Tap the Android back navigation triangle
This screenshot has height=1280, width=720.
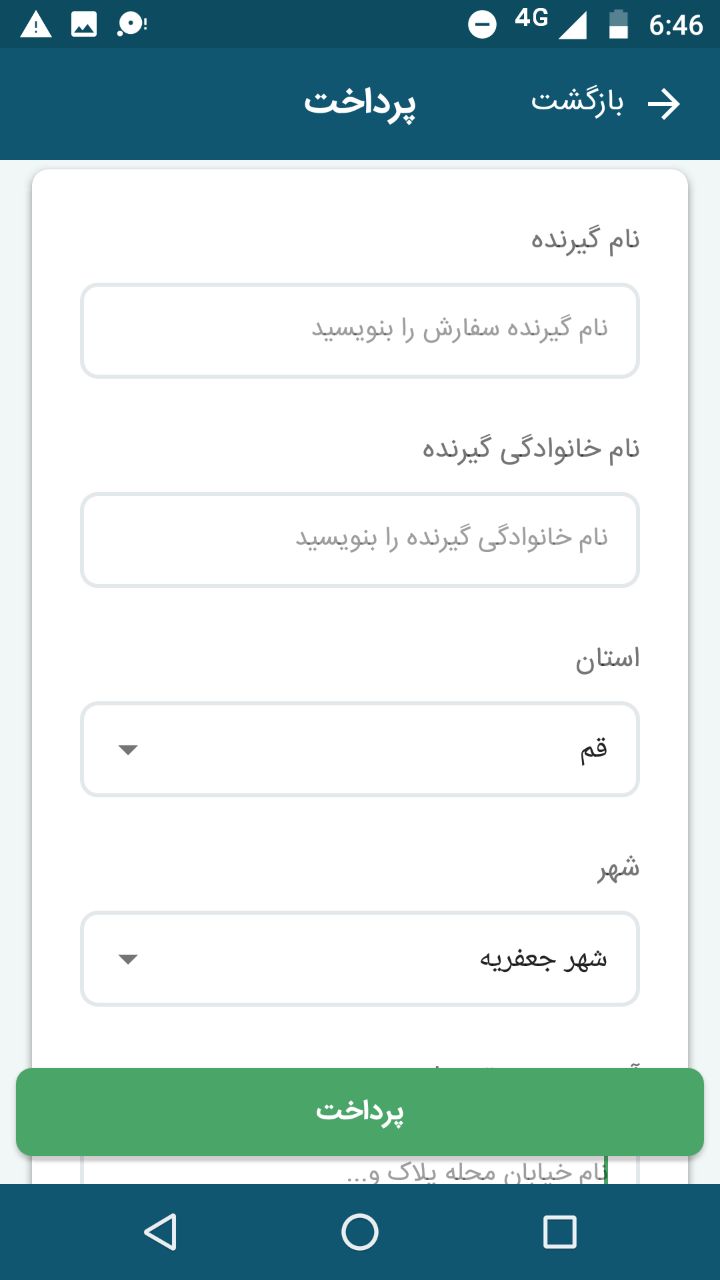[x=160, y=1232]
